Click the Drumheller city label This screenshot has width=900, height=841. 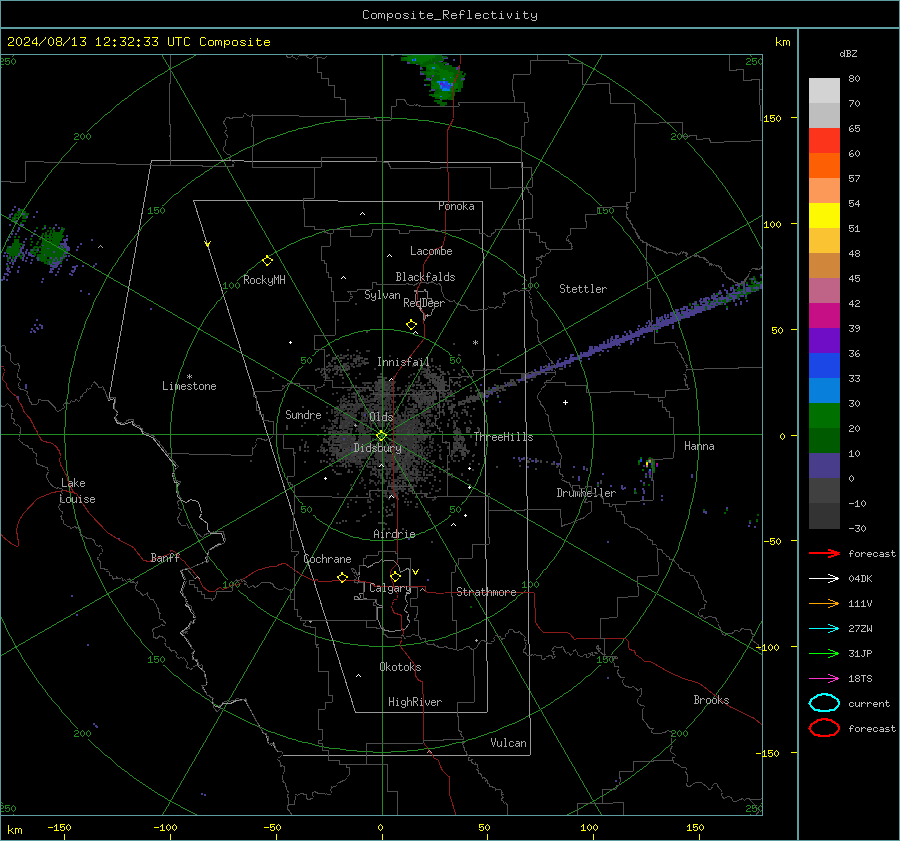point(586,493)
